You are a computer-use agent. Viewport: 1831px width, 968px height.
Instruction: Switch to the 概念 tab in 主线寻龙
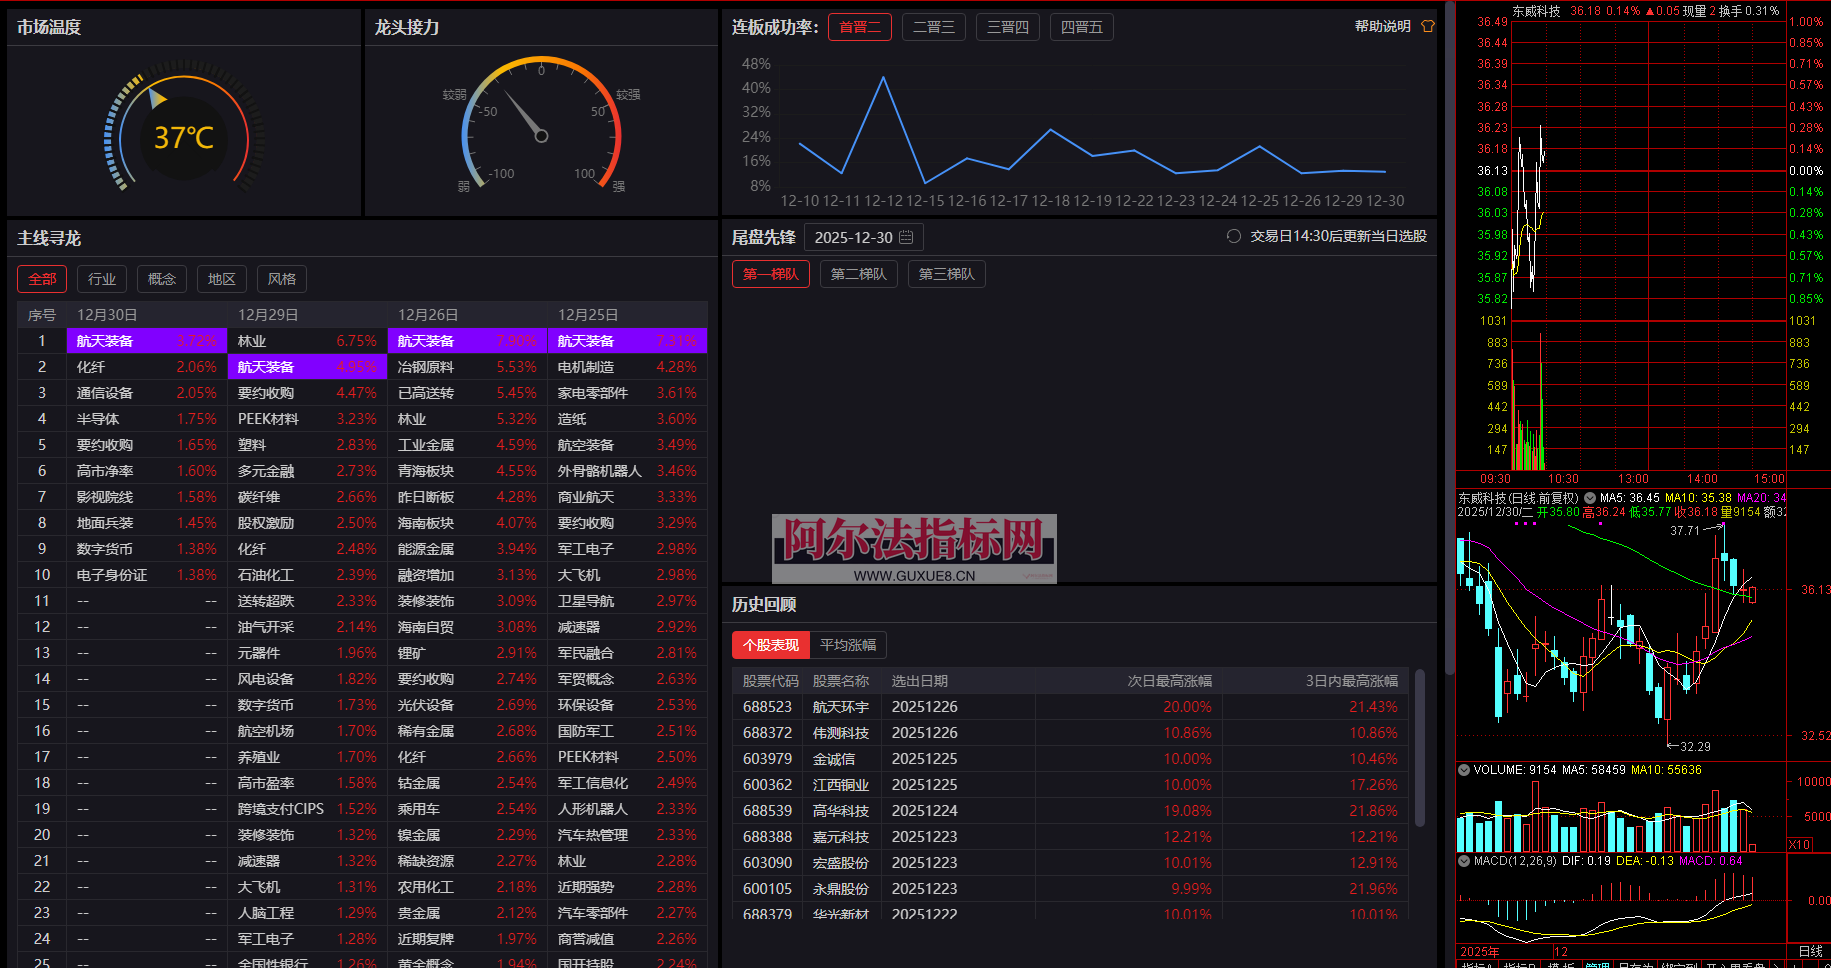pyautogui.click(x=161, y=278)
